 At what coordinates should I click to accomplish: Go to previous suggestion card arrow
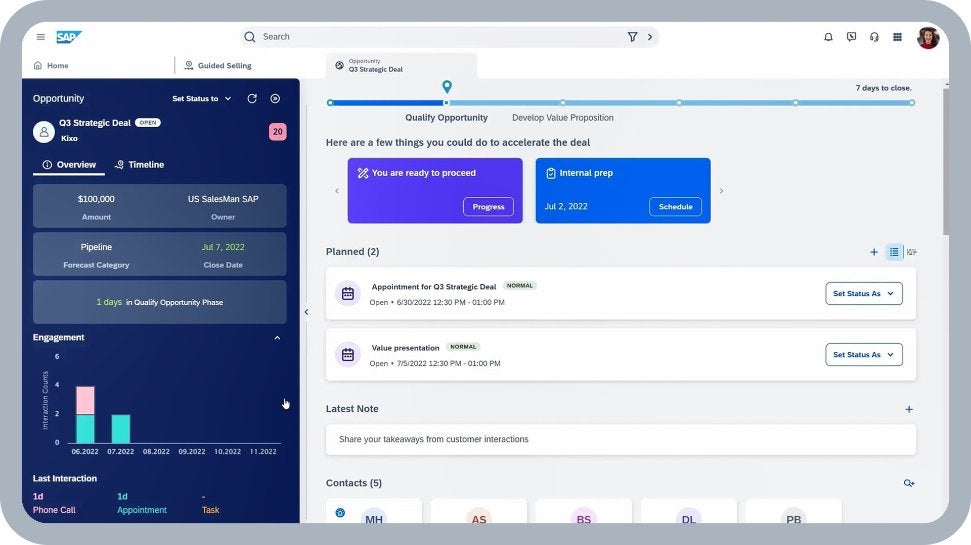[x=337, y=191]
